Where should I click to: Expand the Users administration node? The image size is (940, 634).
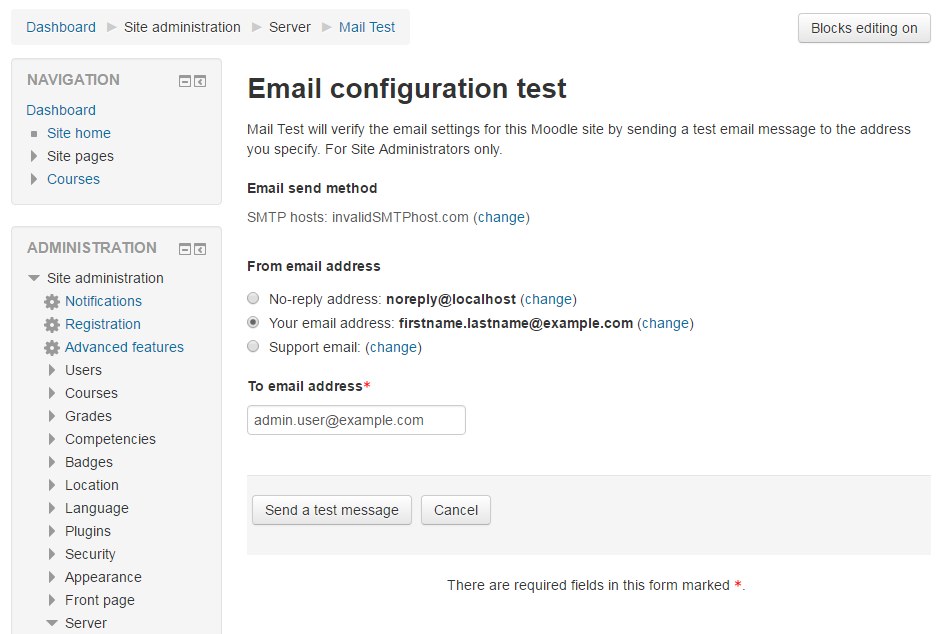click(x=52, y=370)
